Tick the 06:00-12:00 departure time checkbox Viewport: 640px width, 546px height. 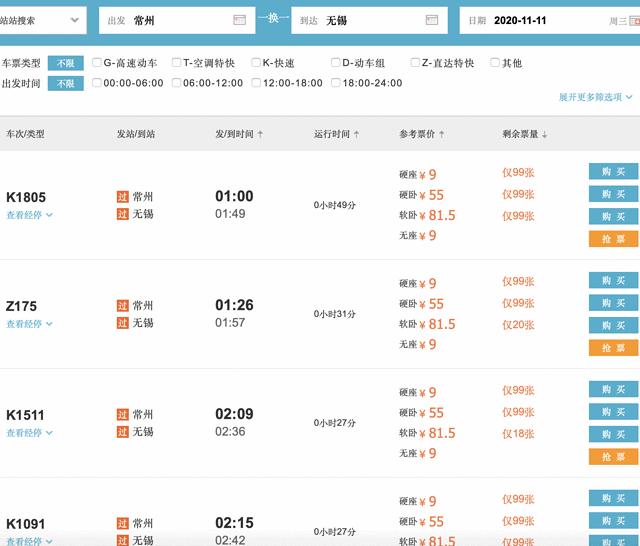177,83
